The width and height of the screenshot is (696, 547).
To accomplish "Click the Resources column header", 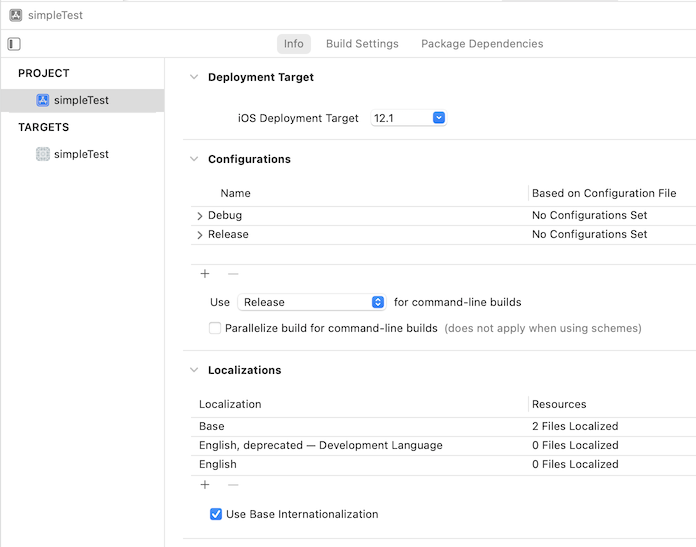I will pyautogui.click(x=559, y=404).
